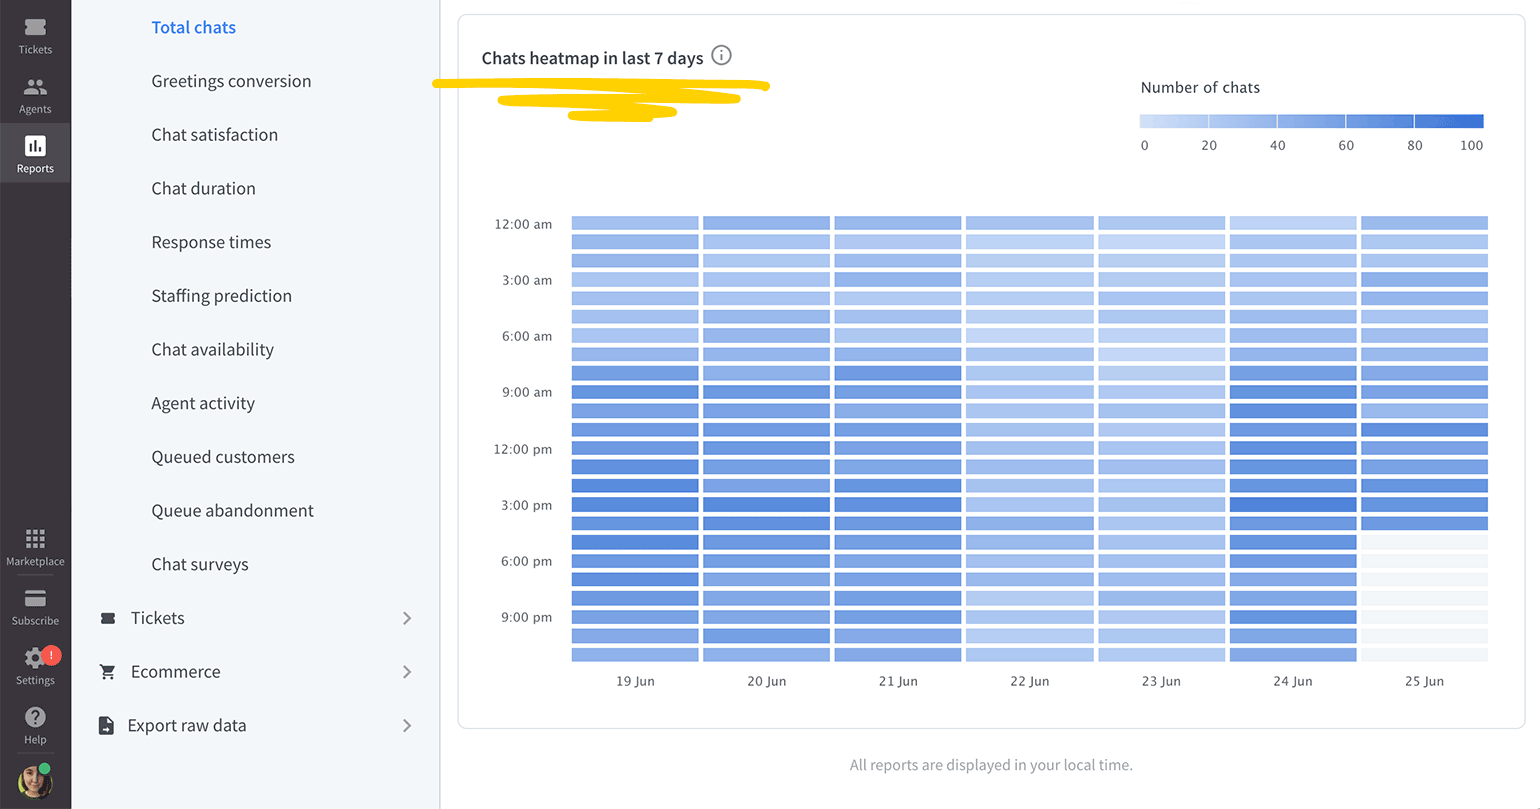Image resolution: width=1540 pixels, height=809 pixels.
Task: Expand the Export raw data chevron
Action: pyautogui.click(x=407, y=726)
